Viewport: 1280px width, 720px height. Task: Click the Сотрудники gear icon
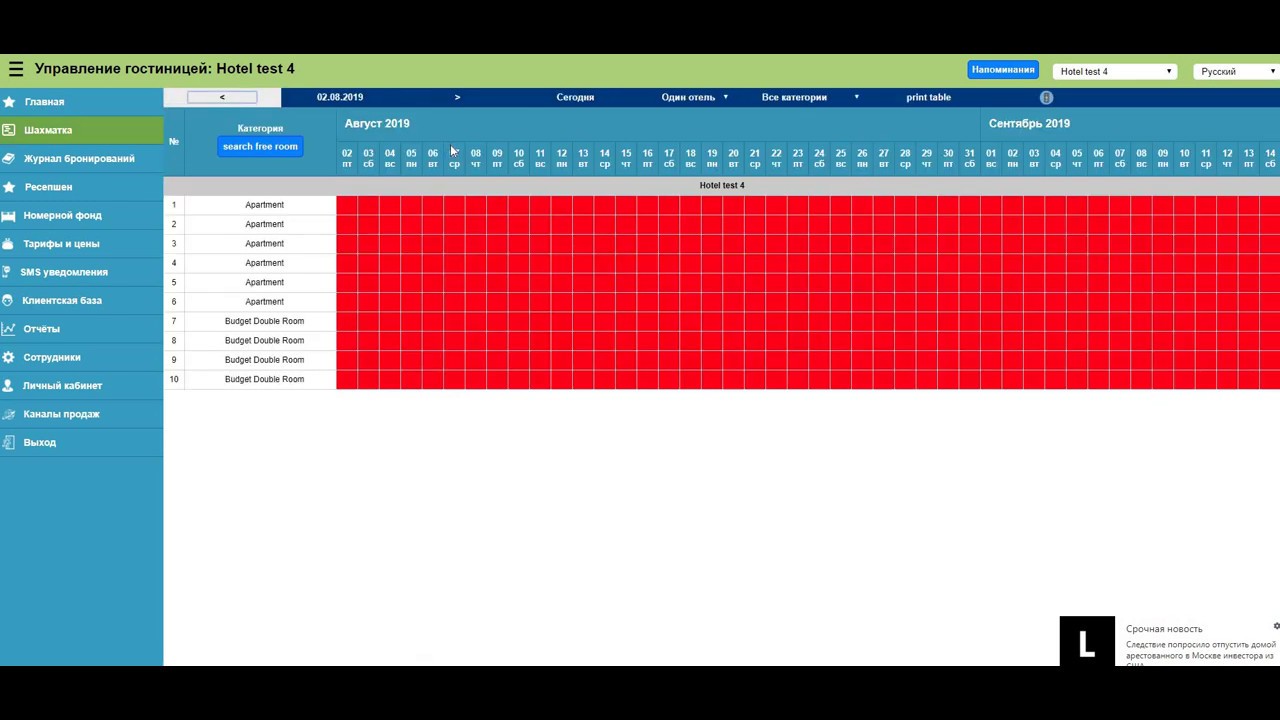tap(9, 357)
